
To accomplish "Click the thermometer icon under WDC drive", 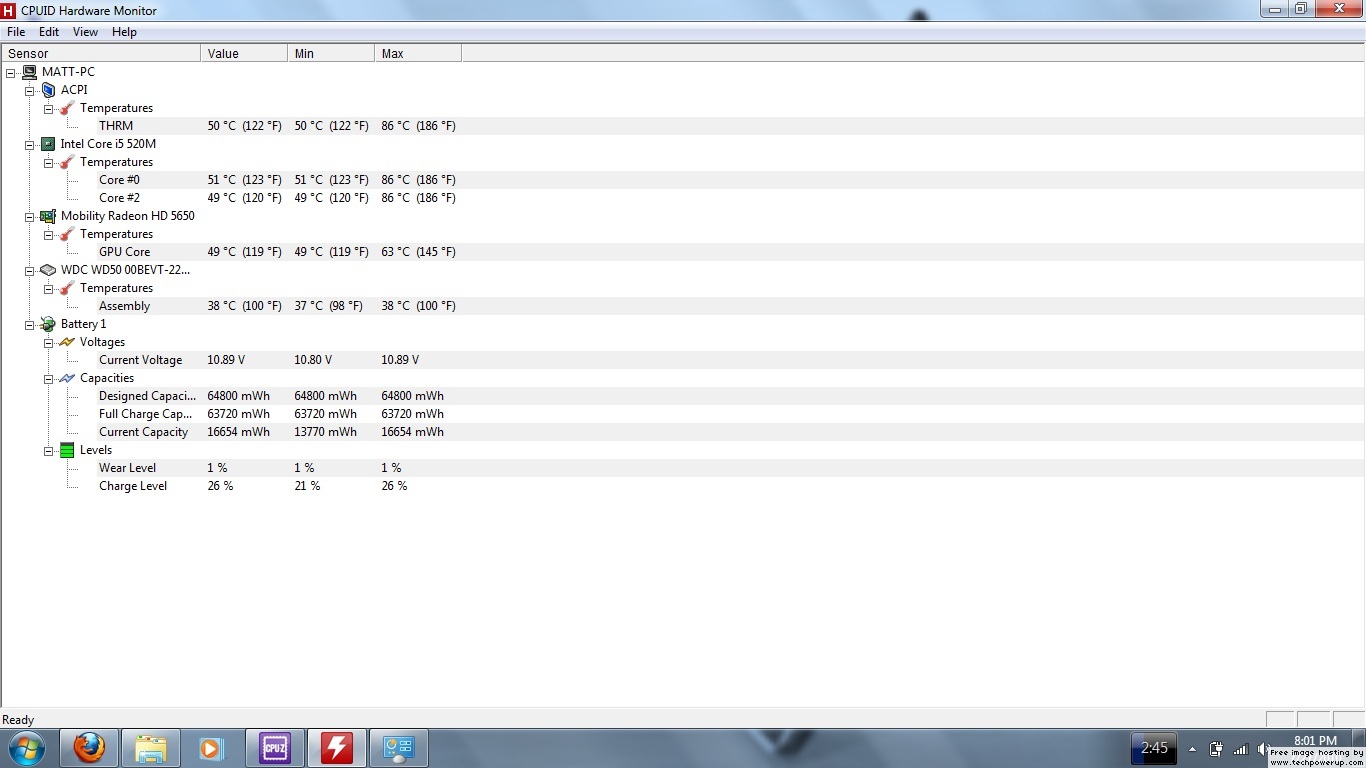I will (67, 288).
